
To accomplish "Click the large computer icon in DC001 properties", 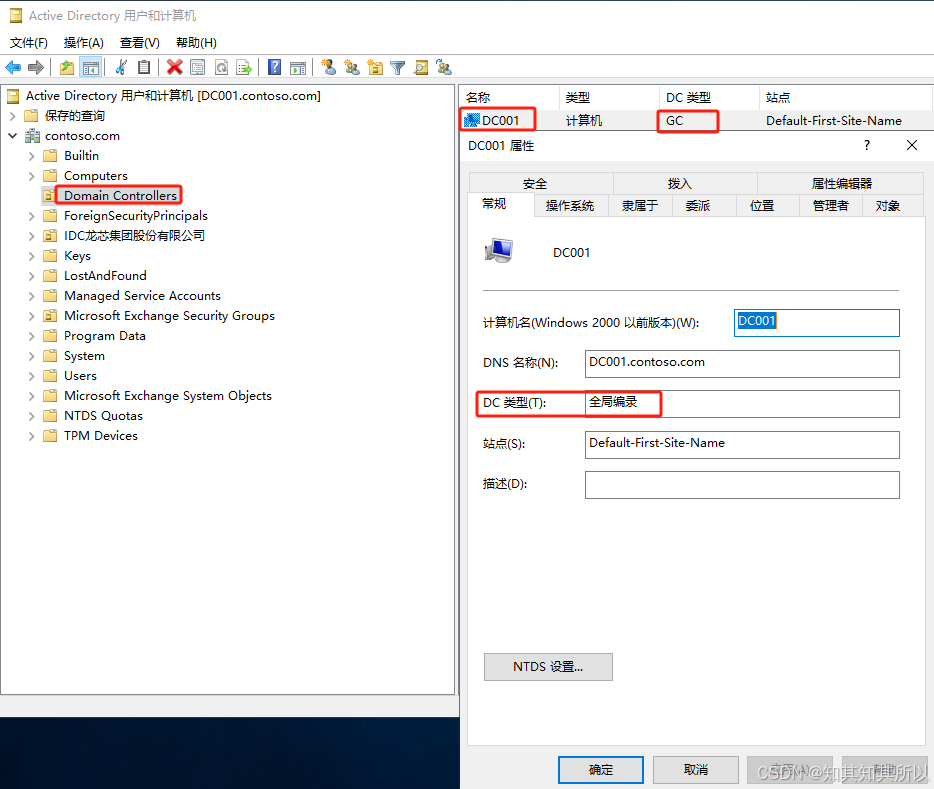I will point(499,251).
